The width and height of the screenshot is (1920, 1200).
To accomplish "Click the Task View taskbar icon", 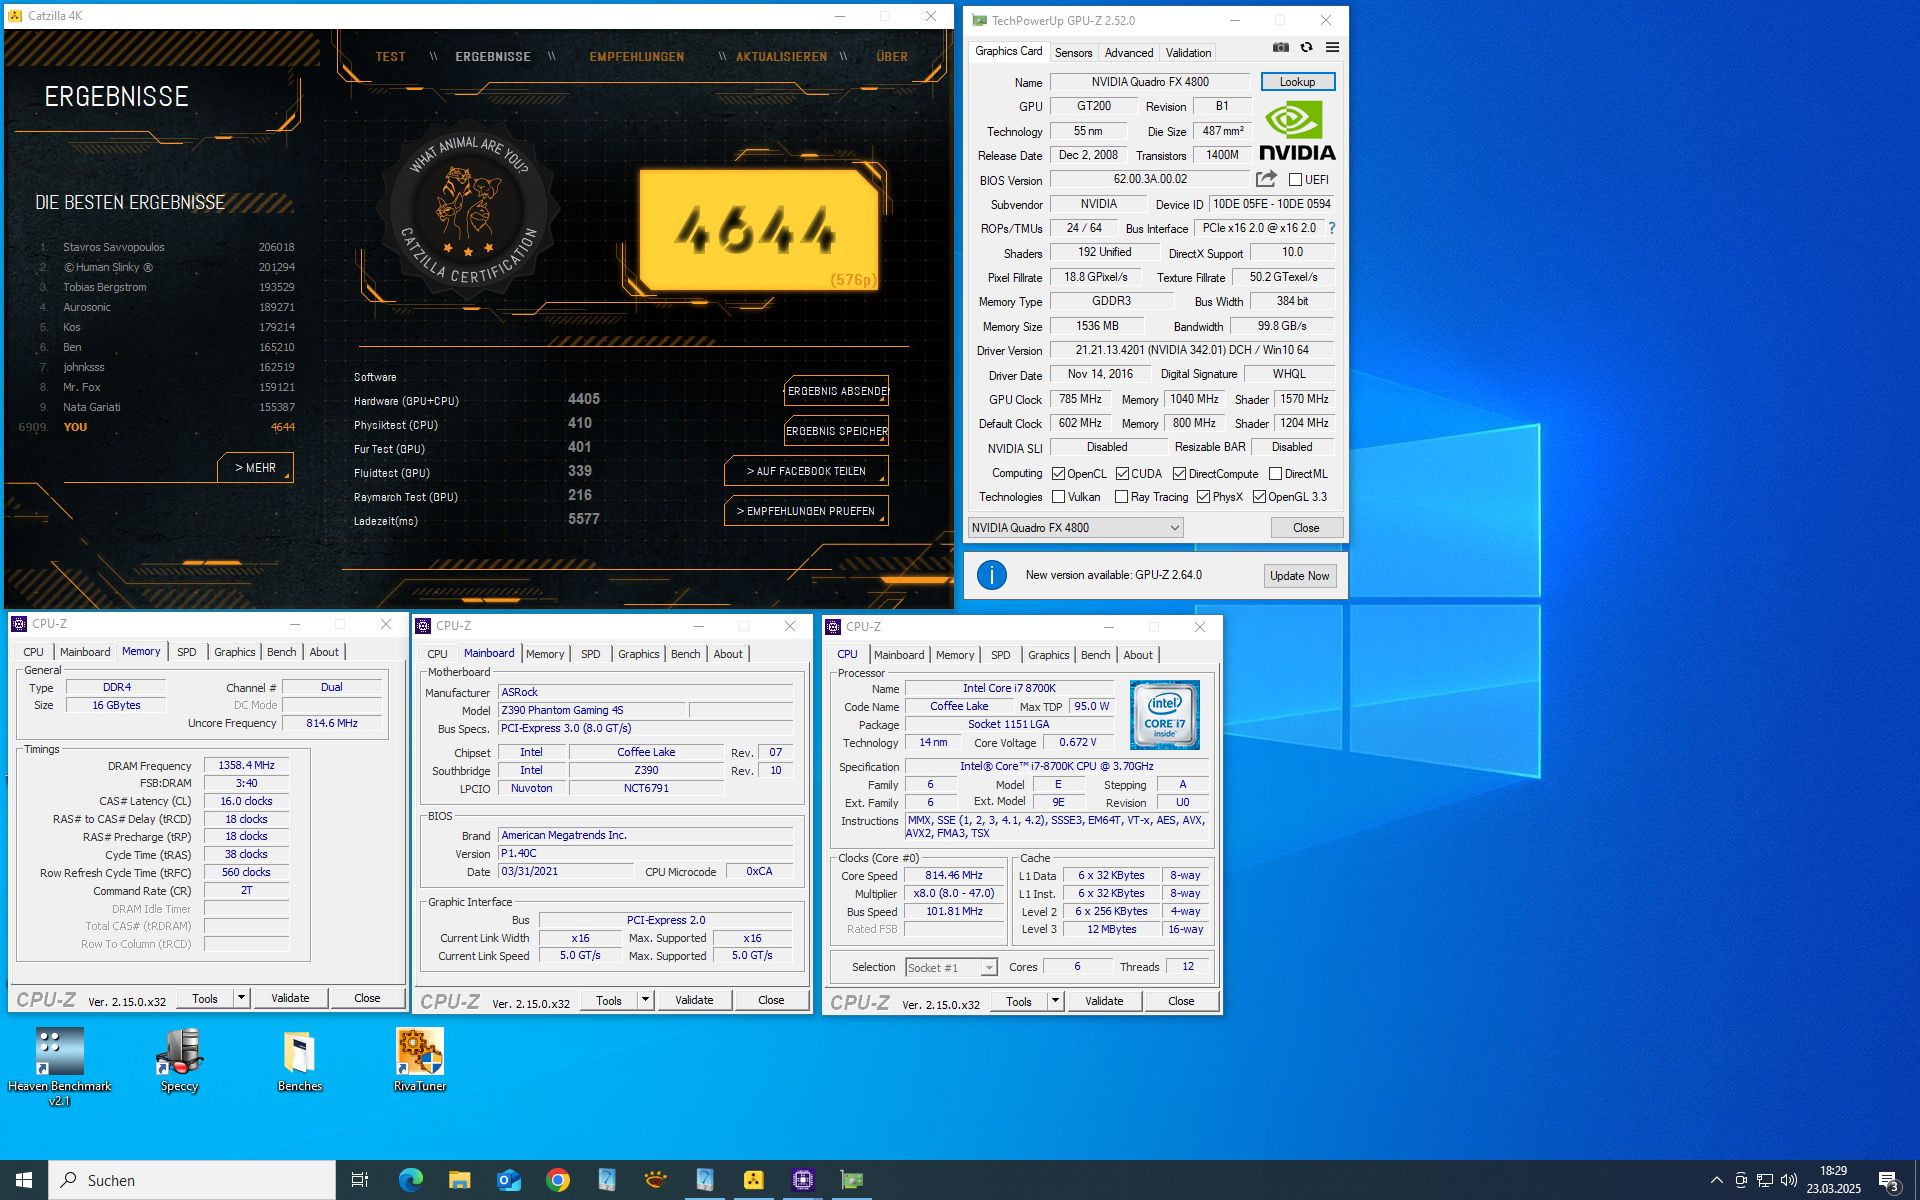I will 360,1180.
